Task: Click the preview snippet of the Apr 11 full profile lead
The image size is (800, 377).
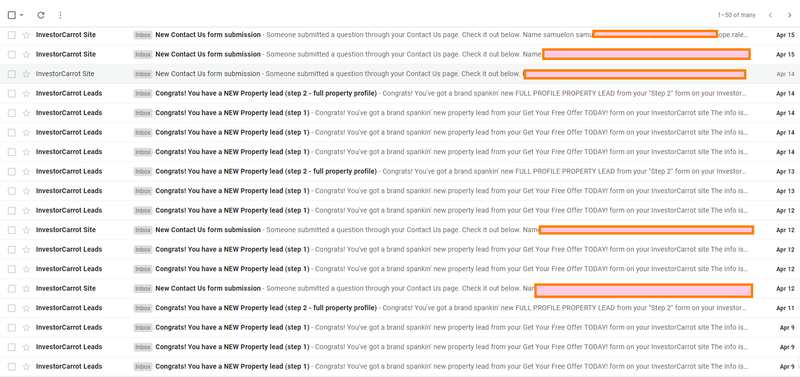Action: (x=565, y=308)
